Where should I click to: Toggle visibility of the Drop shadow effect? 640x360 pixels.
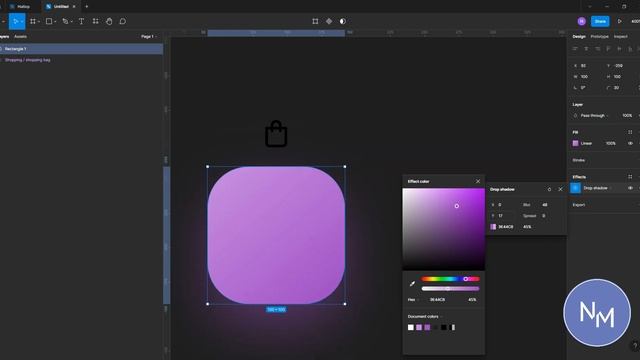click(x=630, y=188)
